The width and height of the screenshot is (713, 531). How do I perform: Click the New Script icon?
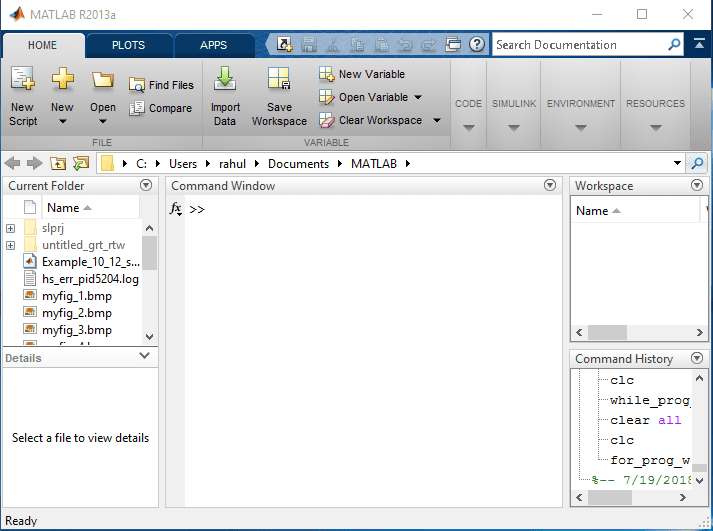(22, 80)
